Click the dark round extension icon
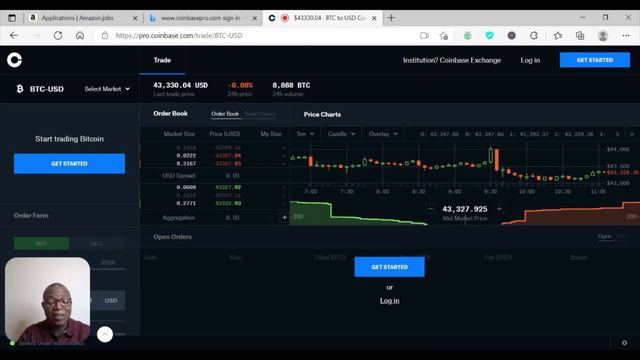The width and height of the screenshot is (640, 360). pos(511,36)
